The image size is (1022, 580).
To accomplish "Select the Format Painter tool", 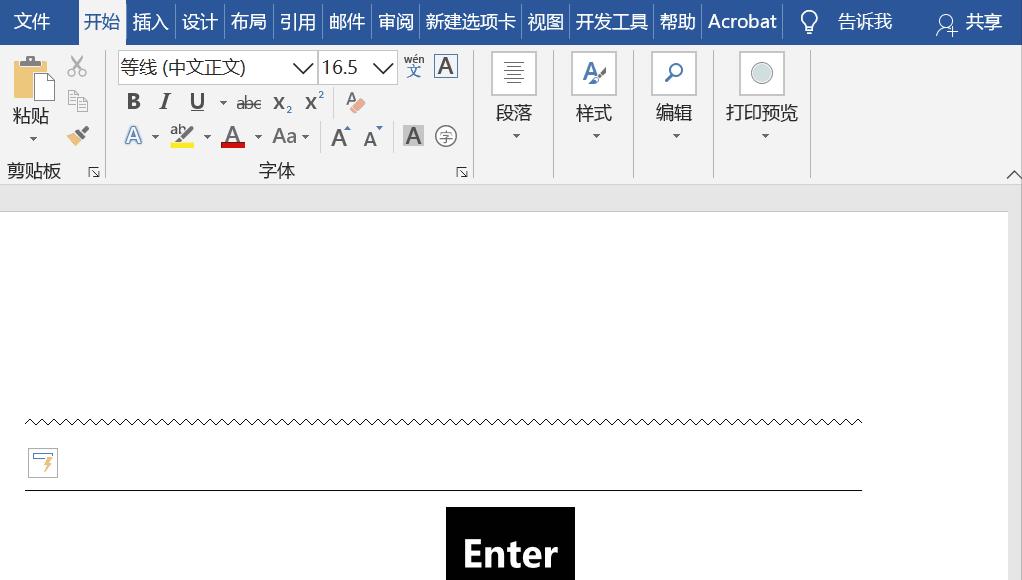I will (77, 135).
